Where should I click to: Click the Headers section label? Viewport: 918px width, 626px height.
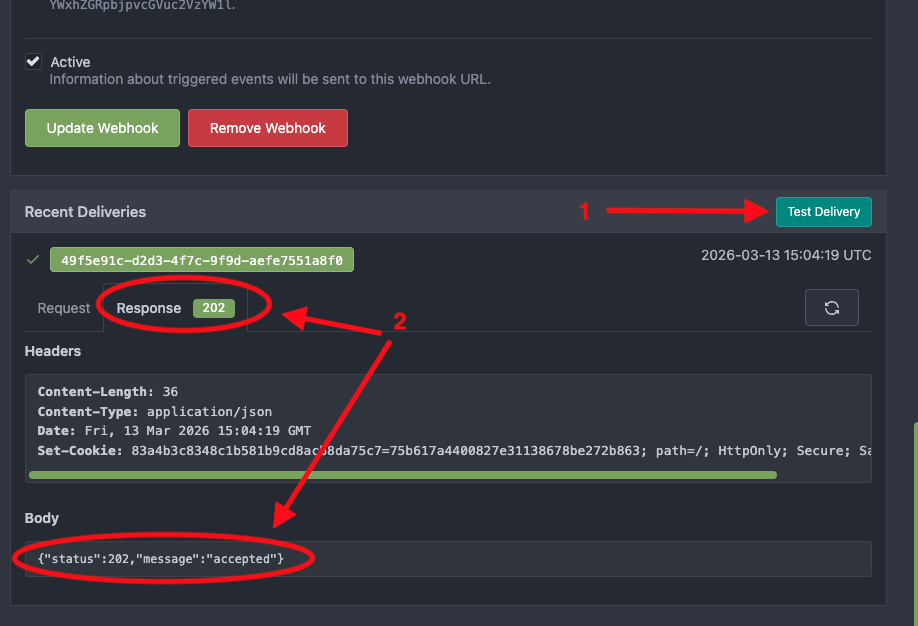click(x=52, y=351)
